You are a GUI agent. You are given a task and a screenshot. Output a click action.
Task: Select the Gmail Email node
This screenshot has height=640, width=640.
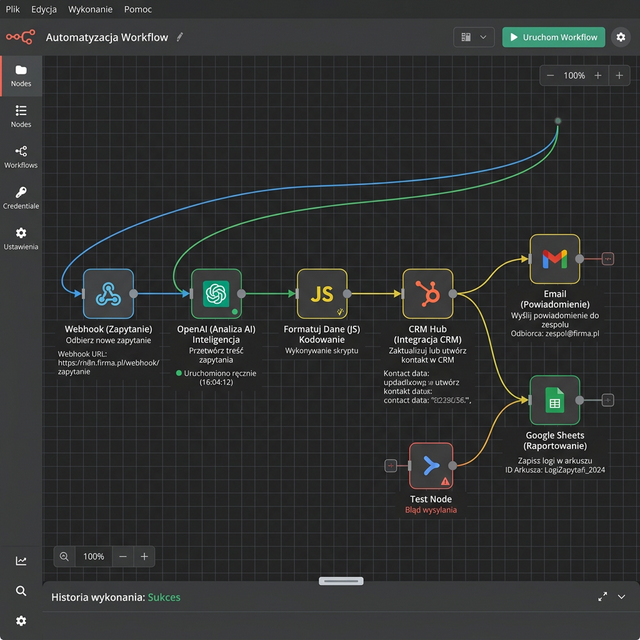pos(555,259)
